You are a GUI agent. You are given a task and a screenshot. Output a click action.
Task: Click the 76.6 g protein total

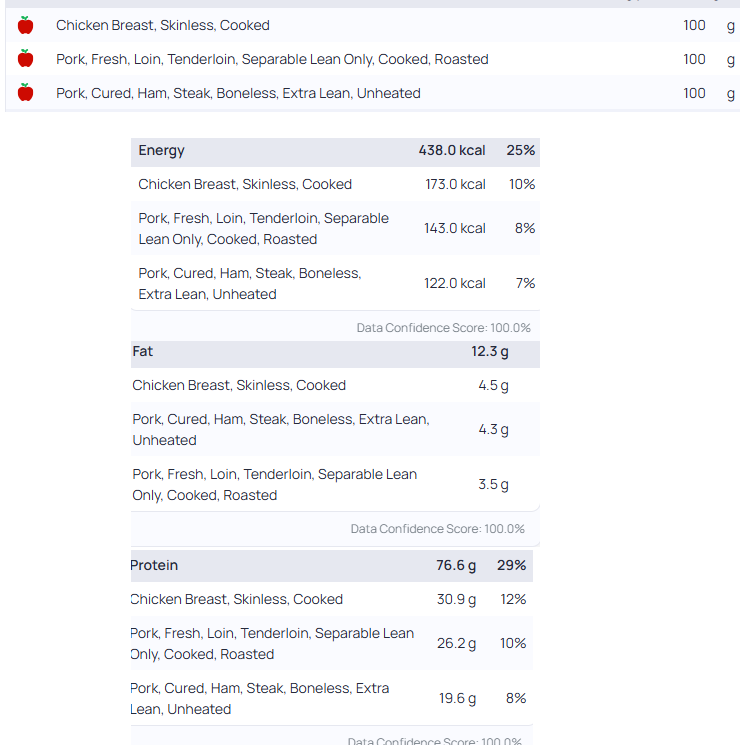(456, 566)
